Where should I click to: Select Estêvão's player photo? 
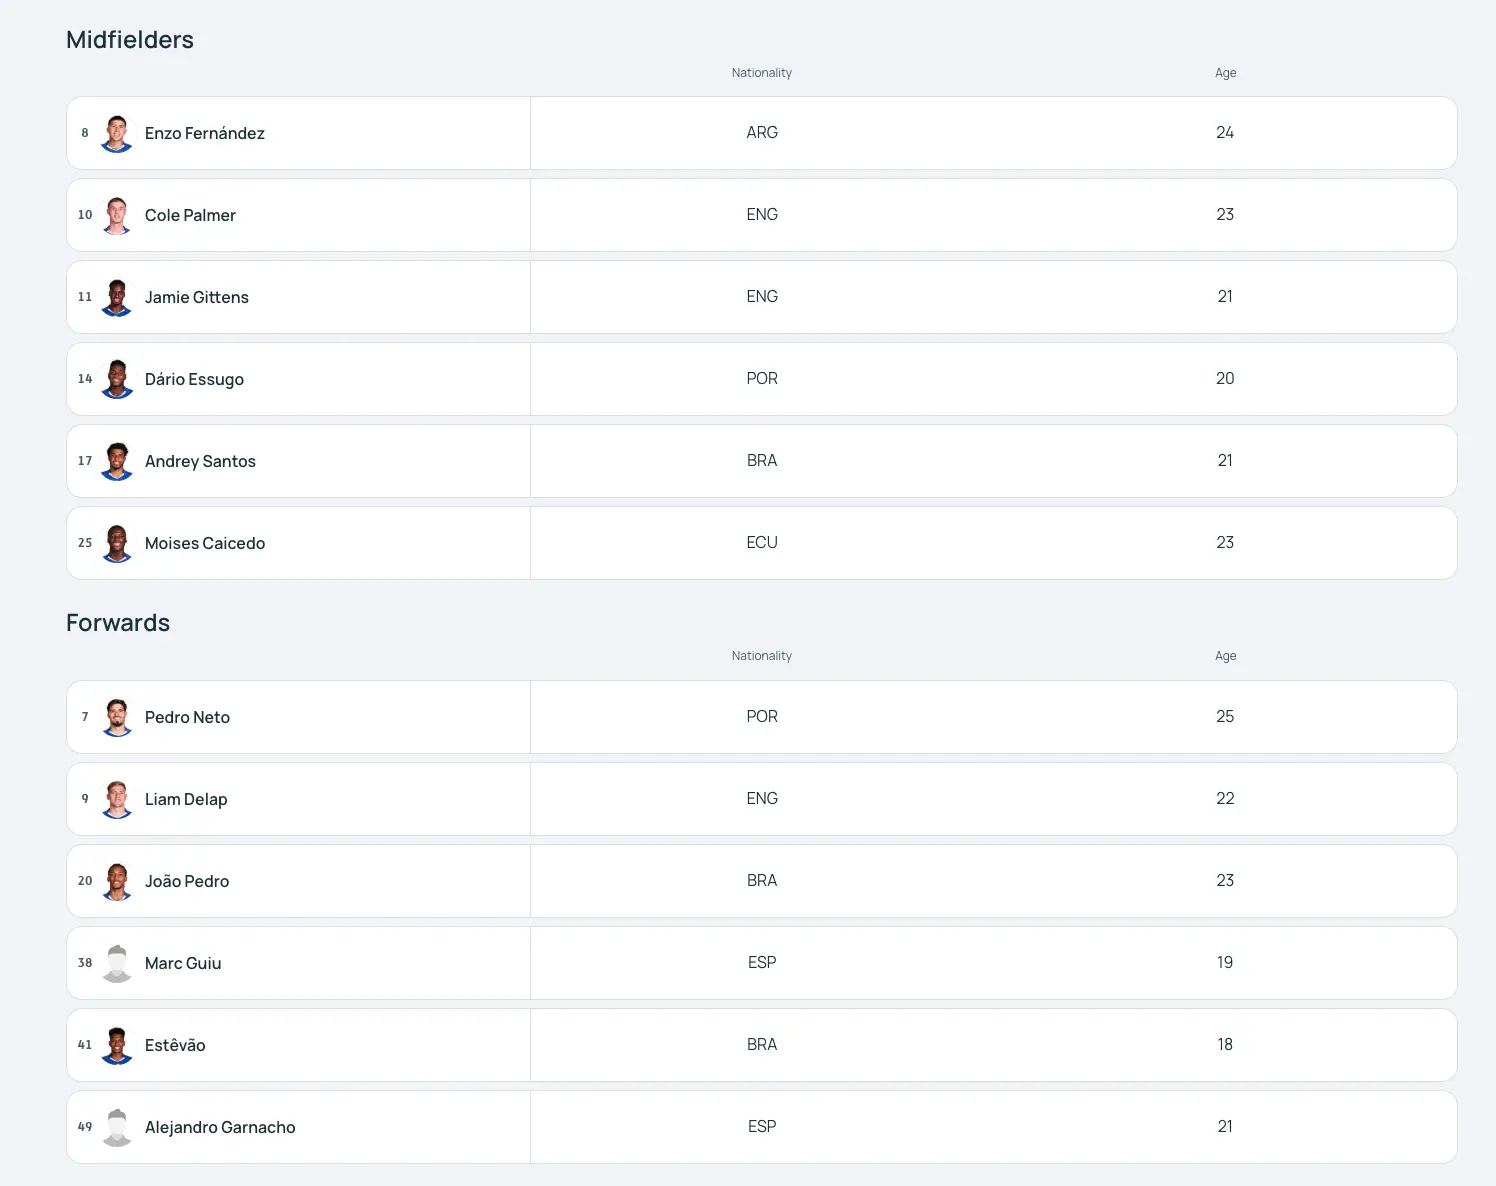pyautogui.click(x=117, y=1045)
